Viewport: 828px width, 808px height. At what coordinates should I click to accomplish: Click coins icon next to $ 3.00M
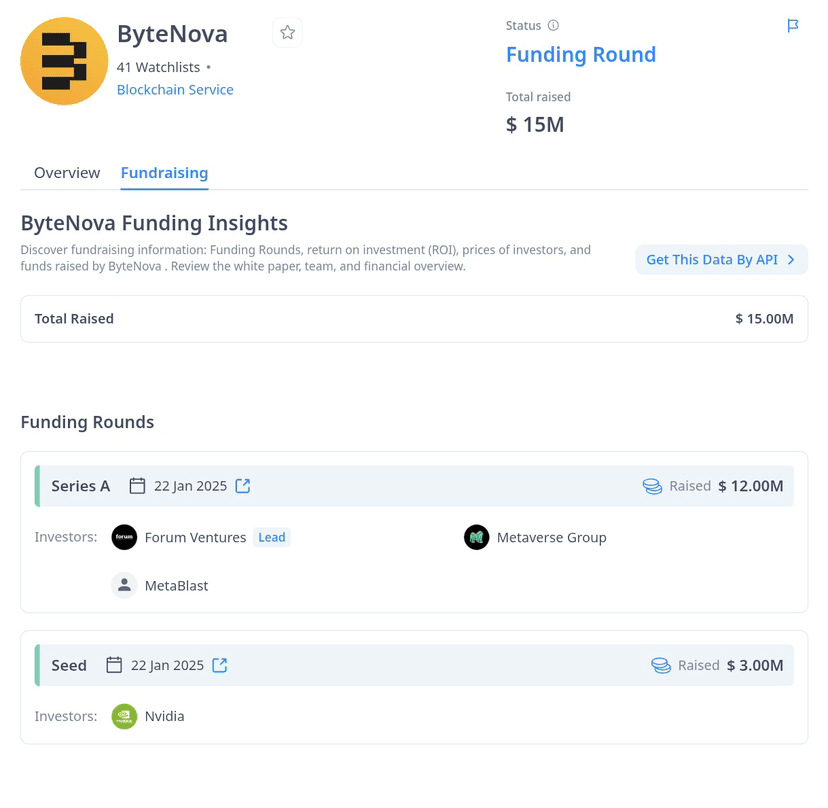(x=661, y=665)
